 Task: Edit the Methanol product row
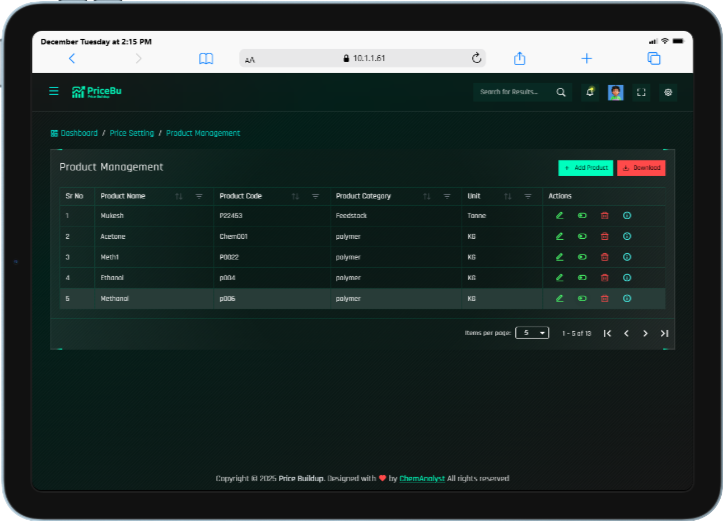[560, 298]
